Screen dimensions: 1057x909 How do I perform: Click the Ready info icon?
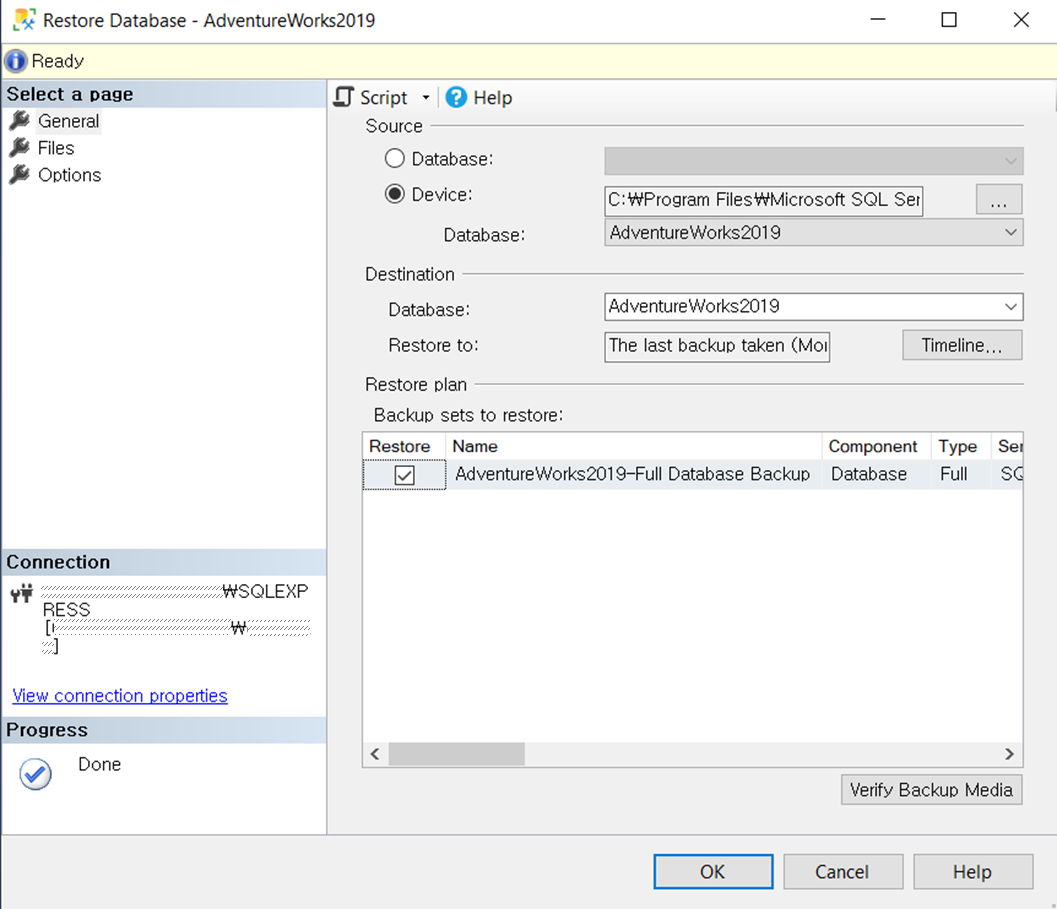16,61
